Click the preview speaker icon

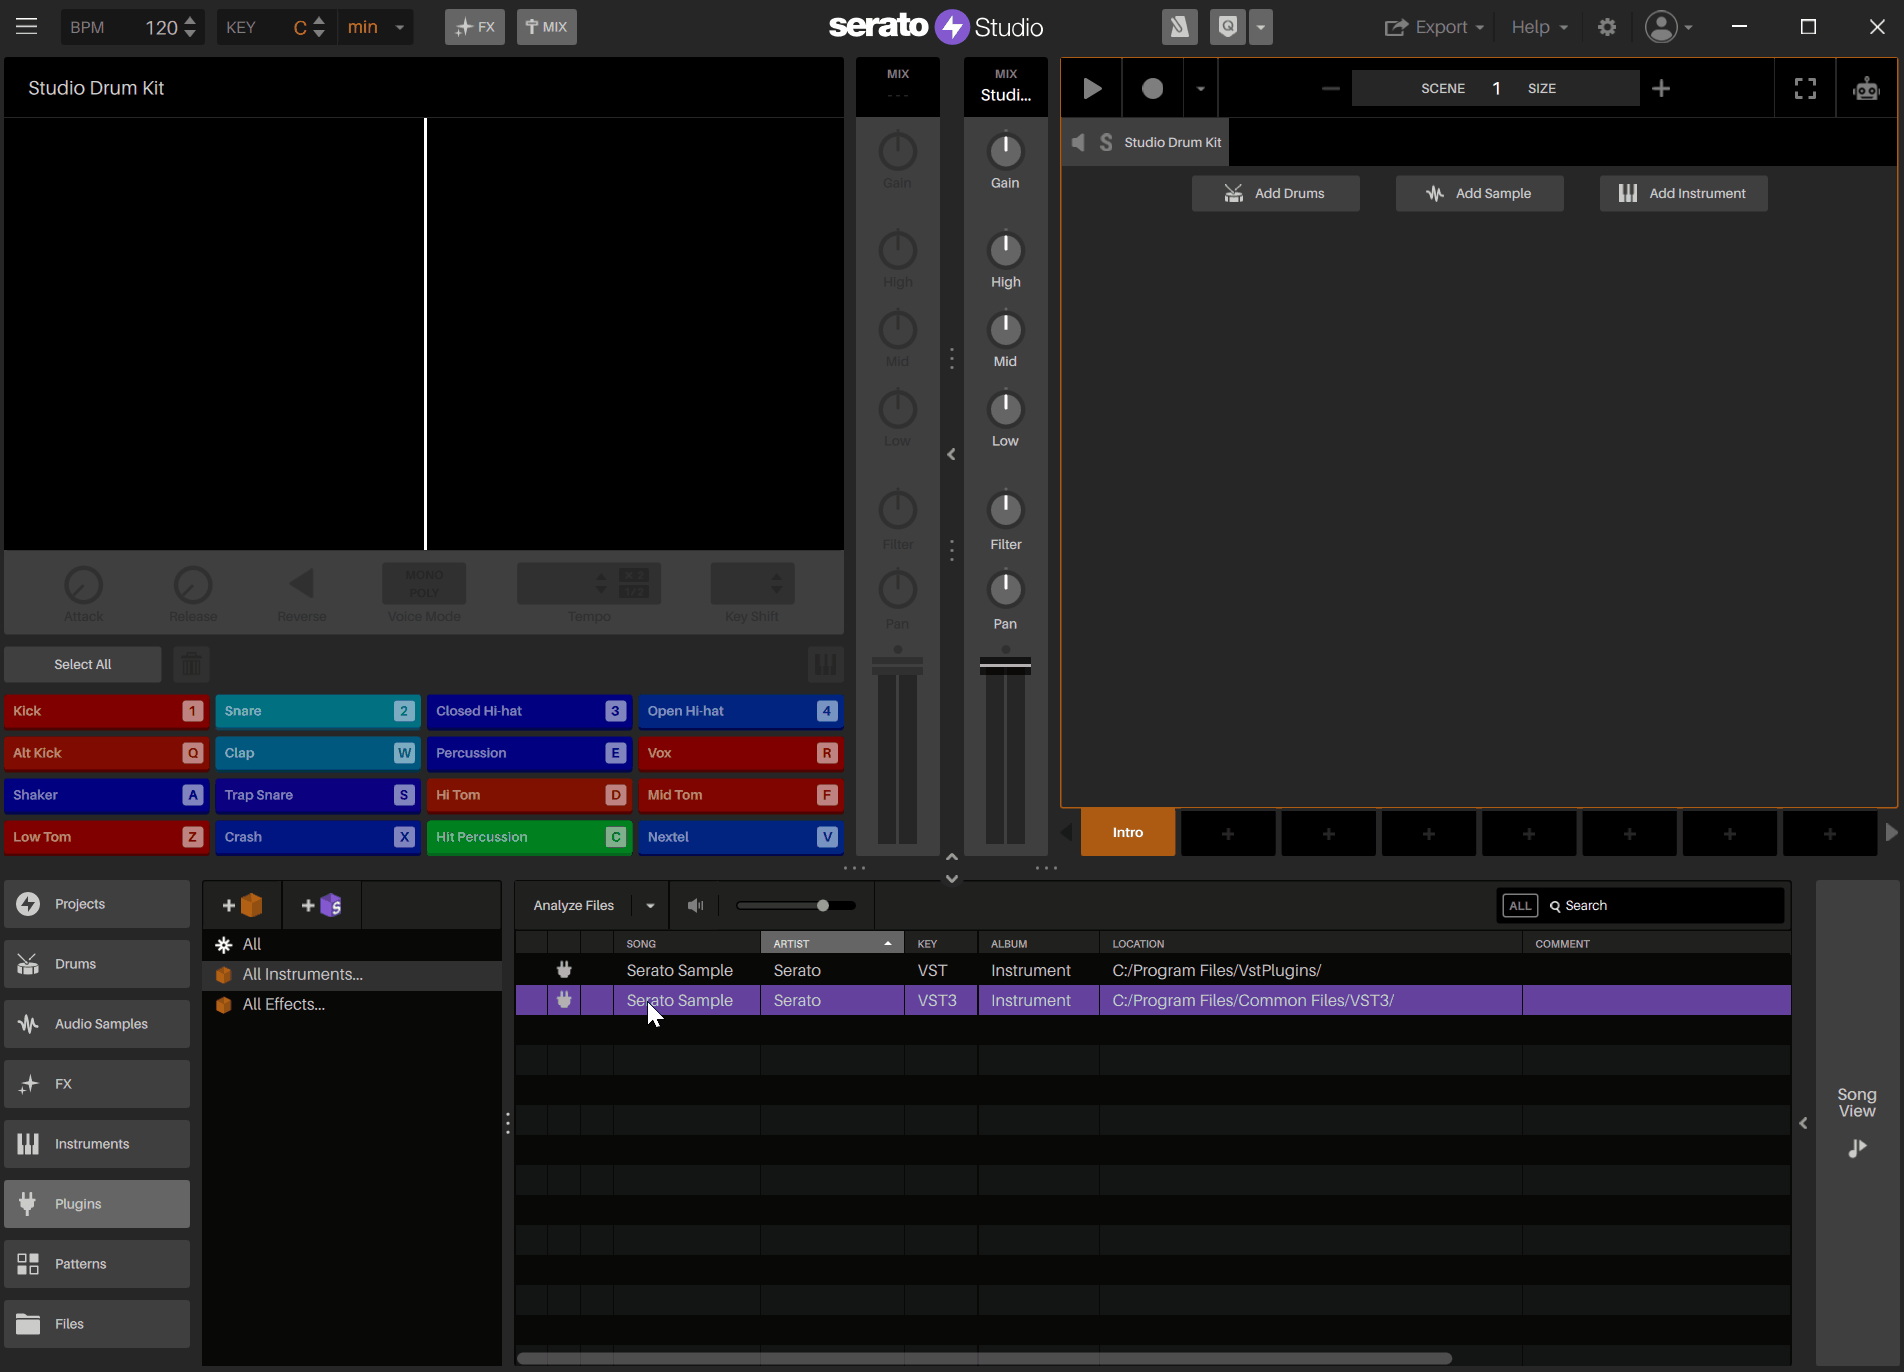696,905
